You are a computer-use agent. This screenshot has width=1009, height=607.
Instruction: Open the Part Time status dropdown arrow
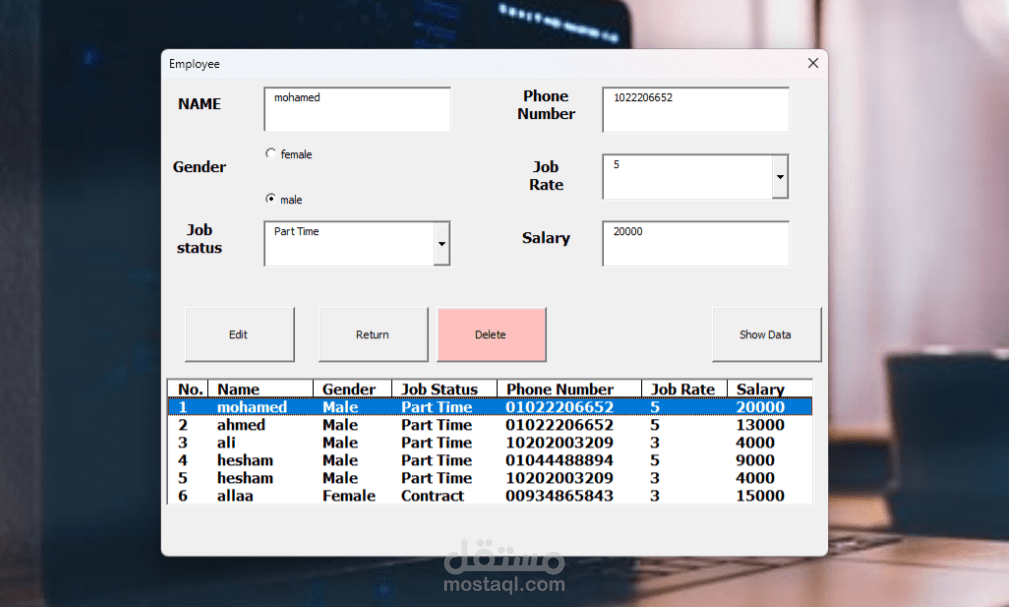pos(441,243)
